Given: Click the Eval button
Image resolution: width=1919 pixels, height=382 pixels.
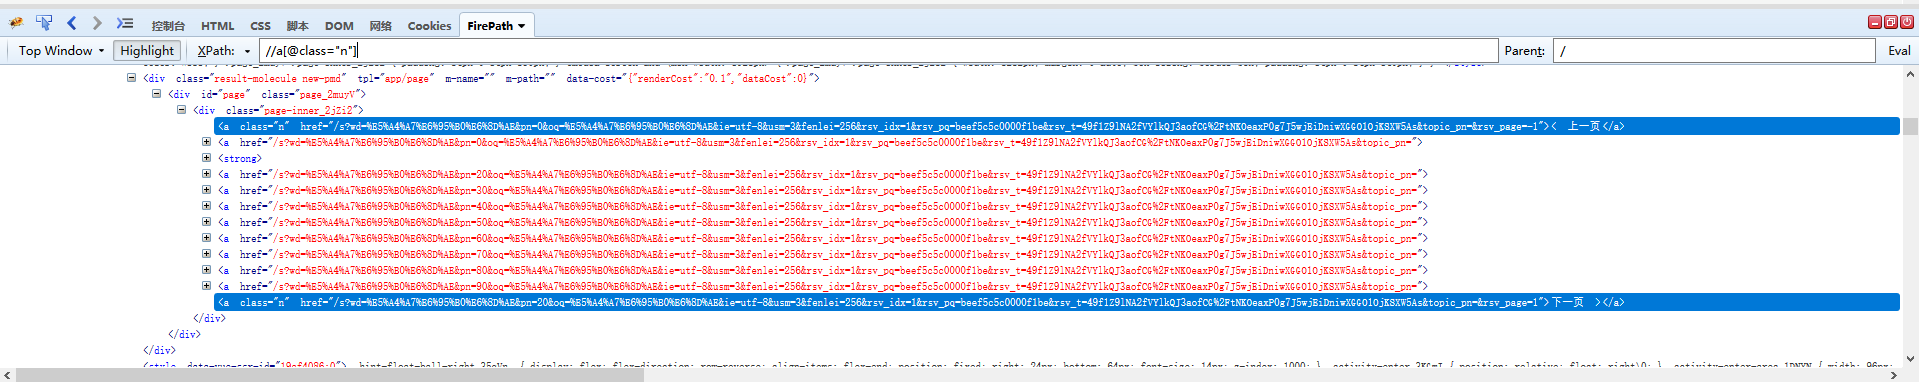Looking at the screenshot, I should click(x=1899, y=51).
